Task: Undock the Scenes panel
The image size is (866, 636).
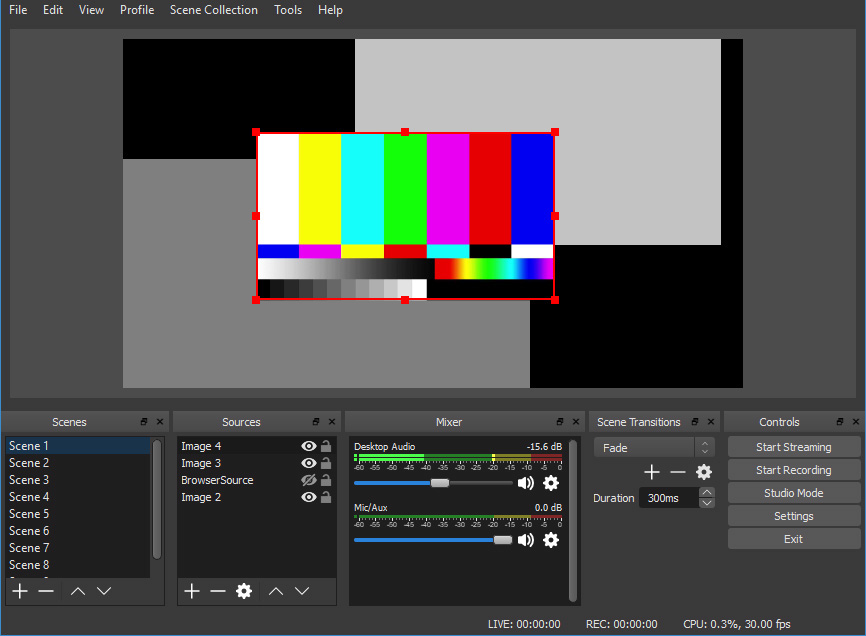Action: click(x=144, y=422)
